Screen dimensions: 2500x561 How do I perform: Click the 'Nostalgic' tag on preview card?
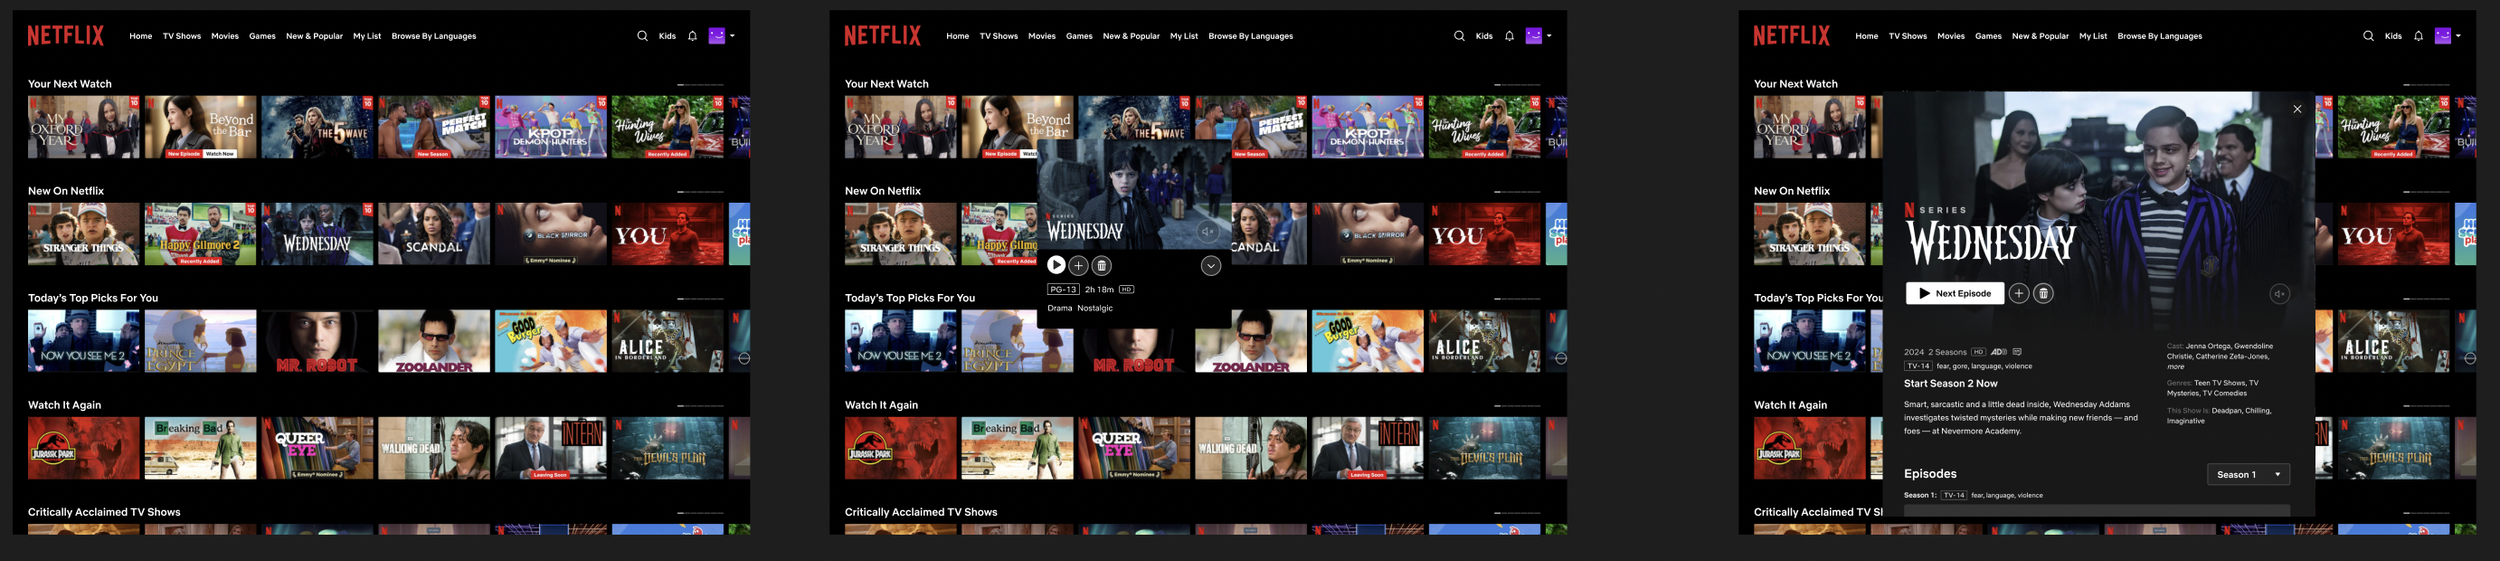tap(1095, 308)
